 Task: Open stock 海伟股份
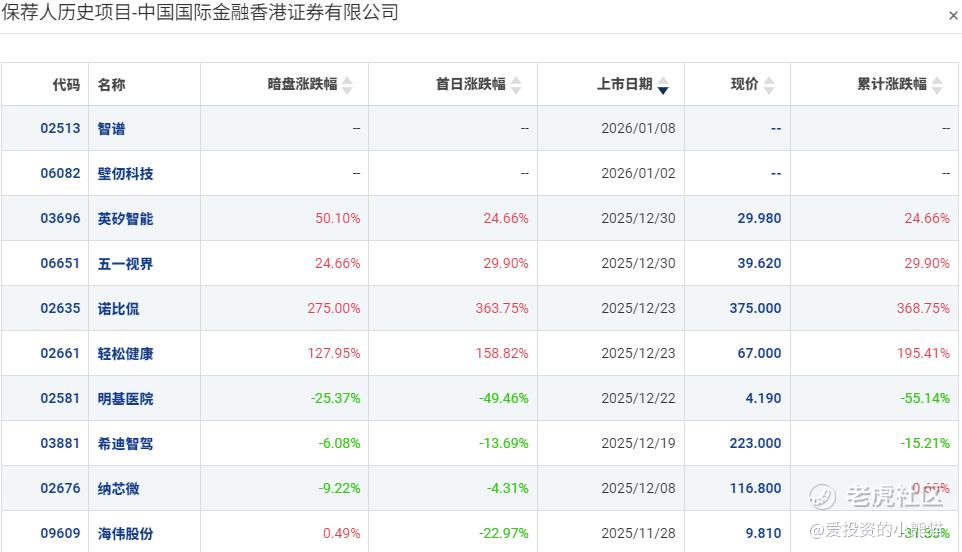coord(125,534)
